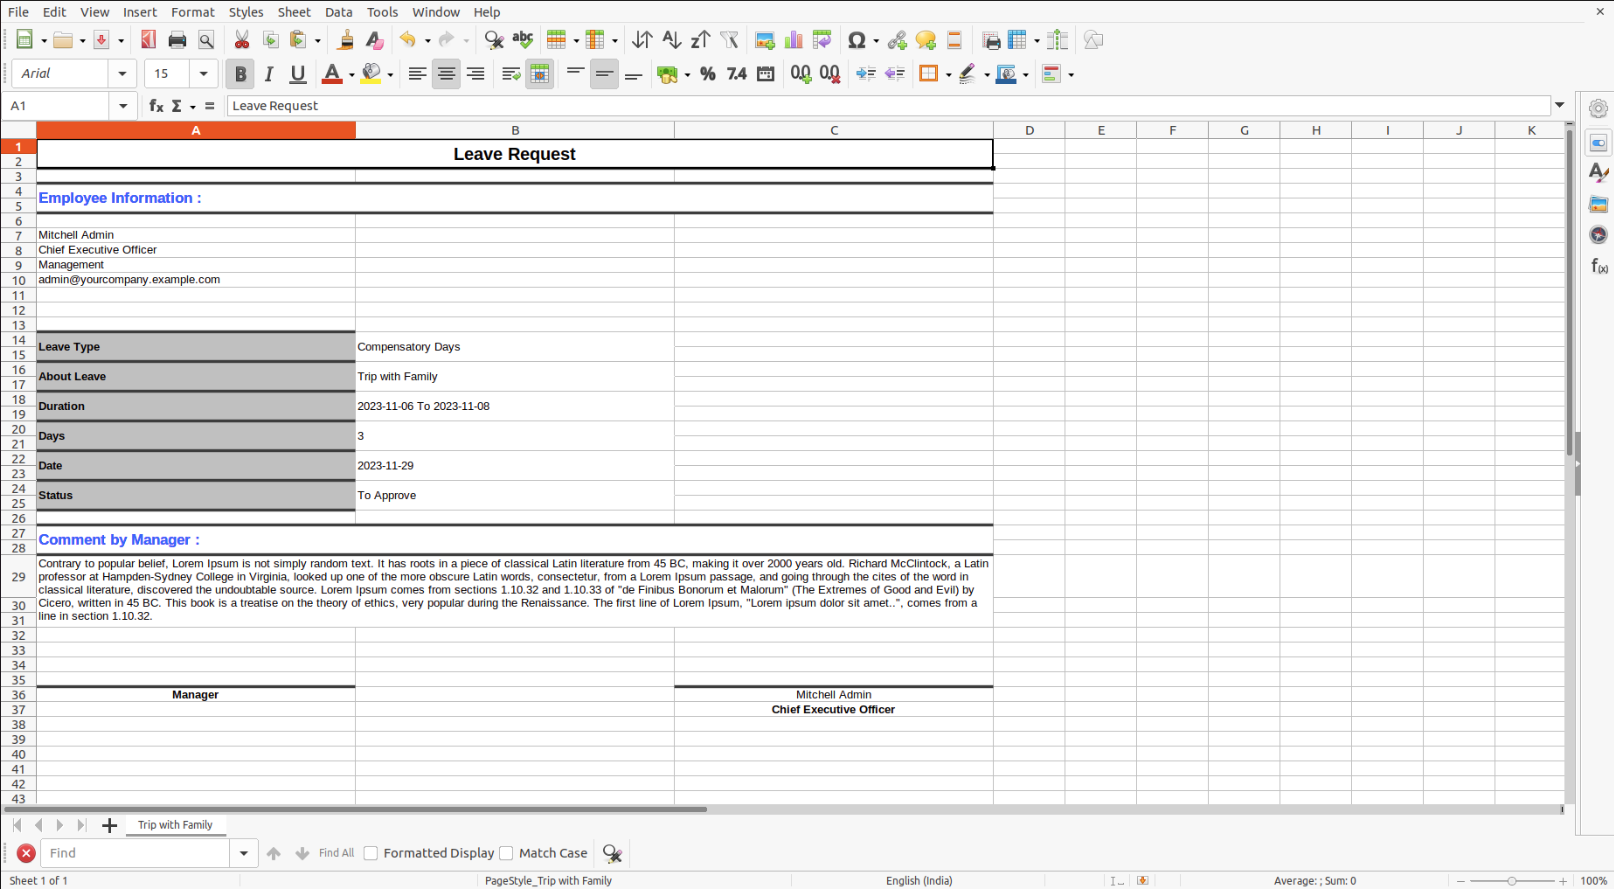Enable Formatted Display checkbox
The height and width of the screenshot is (889, 1614).
click(x=371, y=853)
